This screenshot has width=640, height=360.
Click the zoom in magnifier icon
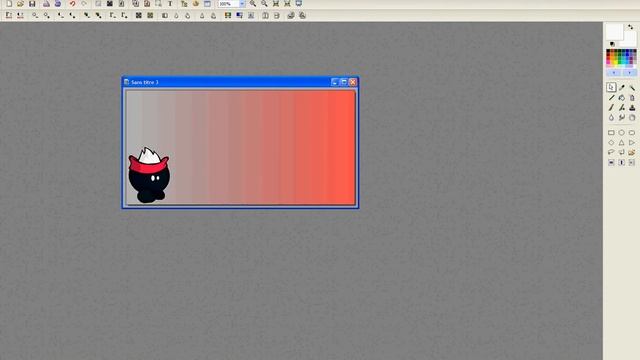pos(253,4)
